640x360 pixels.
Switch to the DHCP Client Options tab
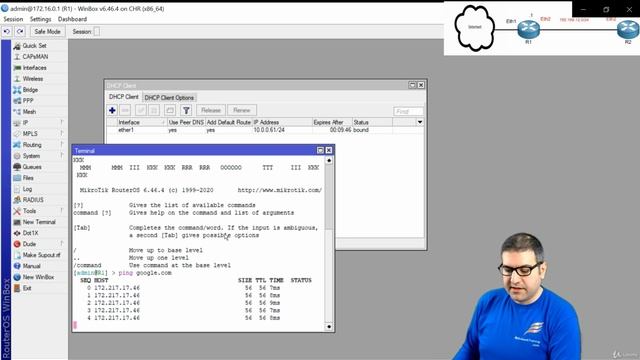click(169, 98)
